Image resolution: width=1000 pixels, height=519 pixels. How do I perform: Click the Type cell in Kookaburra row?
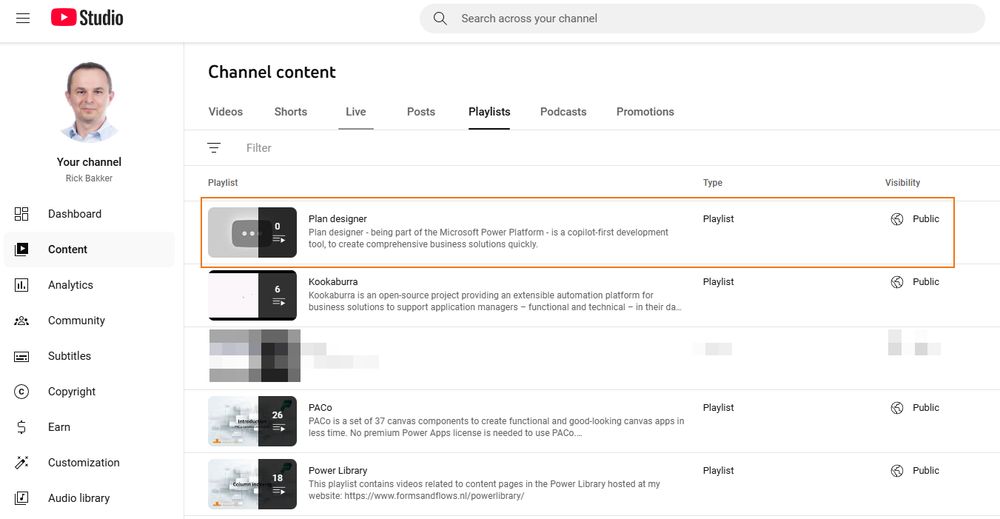(718, 282)
